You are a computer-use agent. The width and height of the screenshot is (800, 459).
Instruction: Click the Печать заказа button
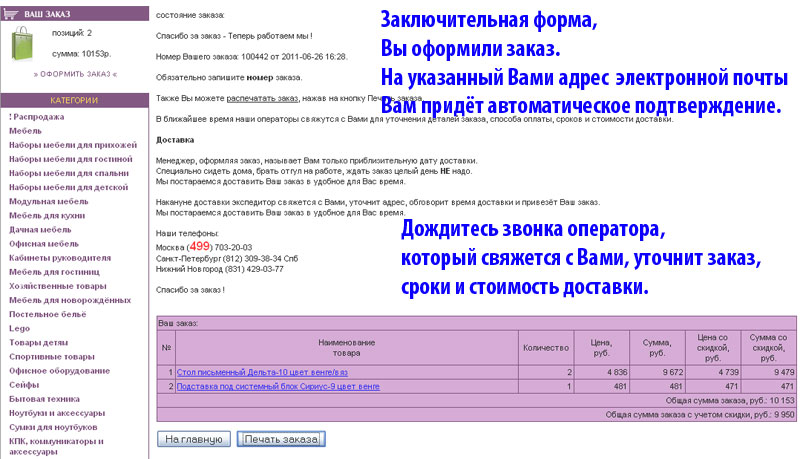click(x=281, y=439)
